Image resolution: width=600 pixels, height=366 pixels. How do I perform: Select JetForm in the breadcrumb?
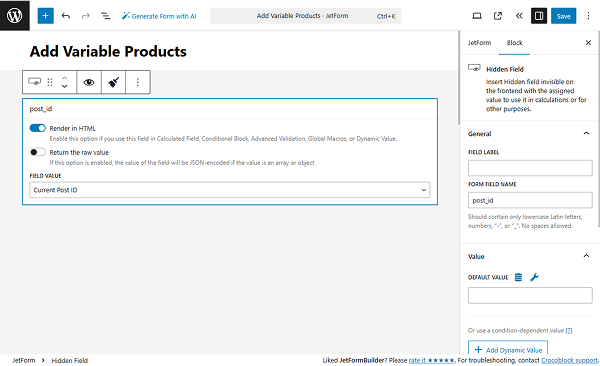click(23, 360)
